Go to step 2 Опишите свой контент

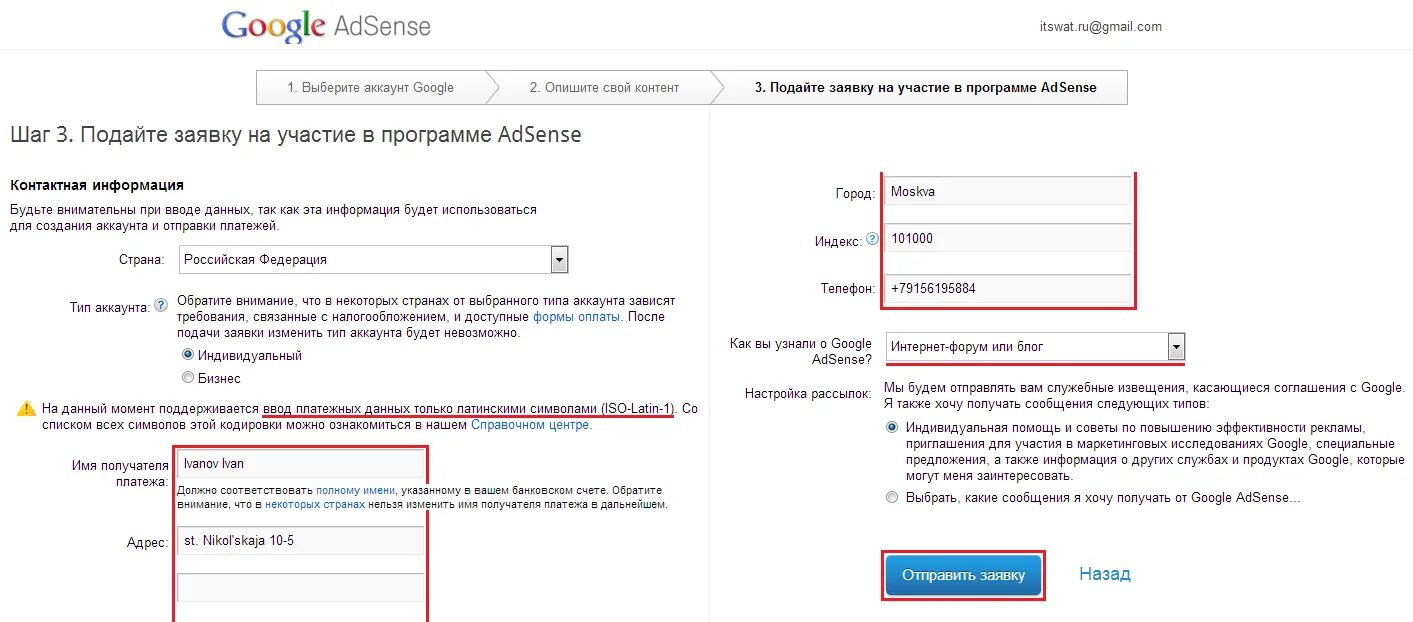(x=604, y=88)
